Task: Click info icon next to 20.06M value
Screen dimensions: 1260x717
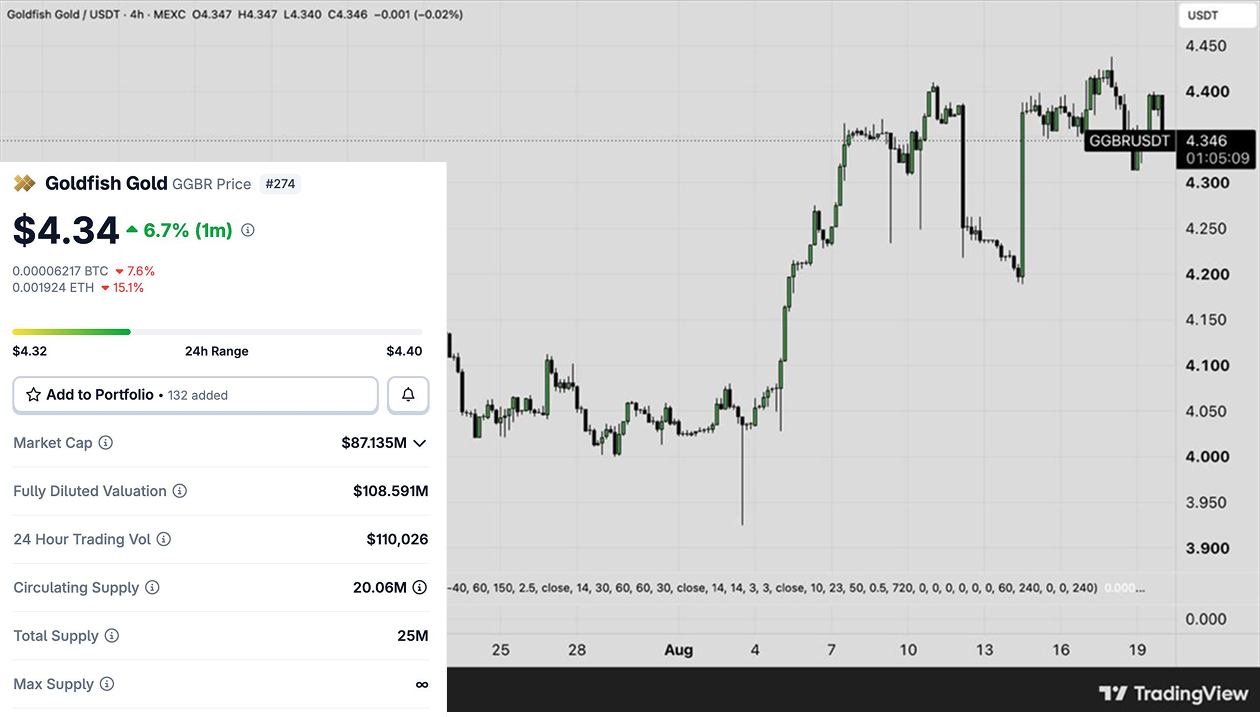Action: click(x=420, y=587)
